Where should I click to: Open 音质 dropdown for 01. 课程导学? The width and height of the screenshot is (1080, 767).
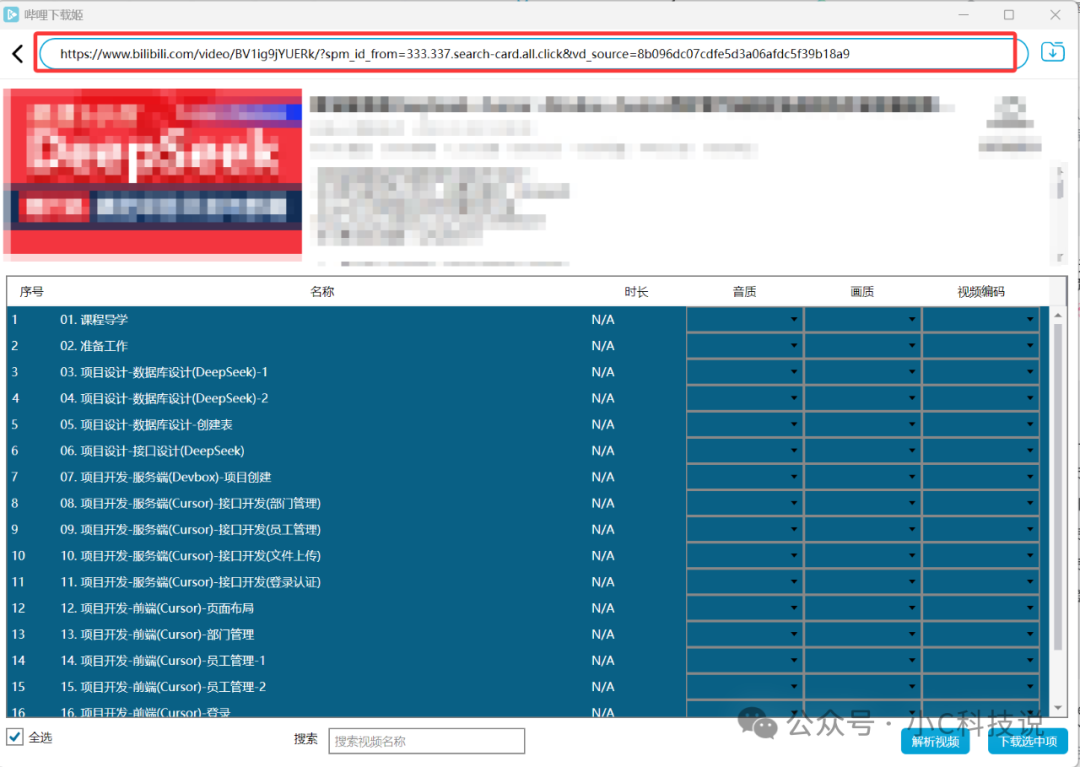click(x=745, y=319)
